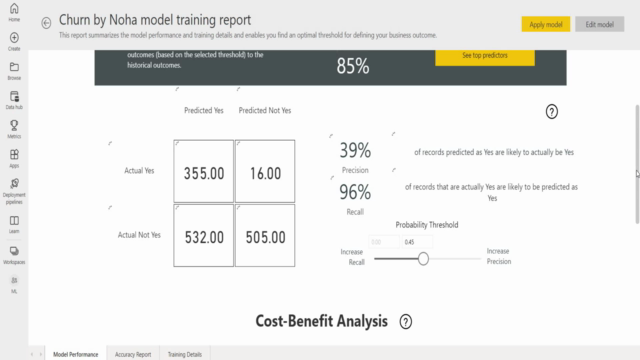Switch to the Training Details tab
The height and width of the screenshot is (360, 640).
[x=185, y=354]
